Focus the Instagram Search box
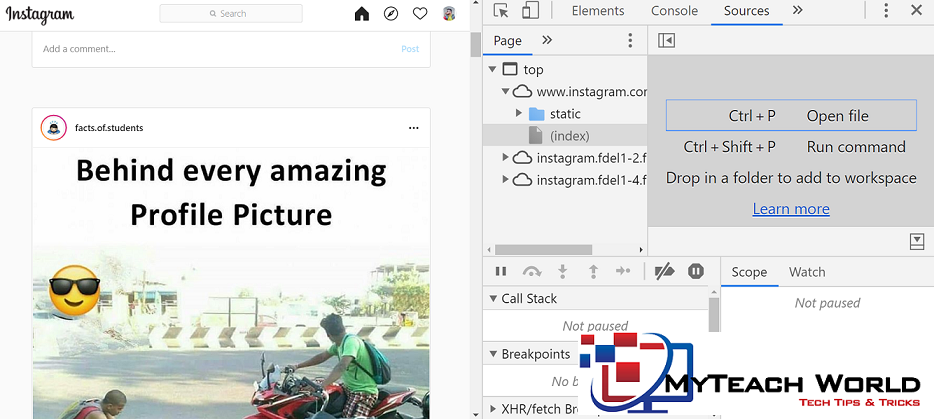Image resolution: width=934 pixels, height=419 pixels. 231,13
